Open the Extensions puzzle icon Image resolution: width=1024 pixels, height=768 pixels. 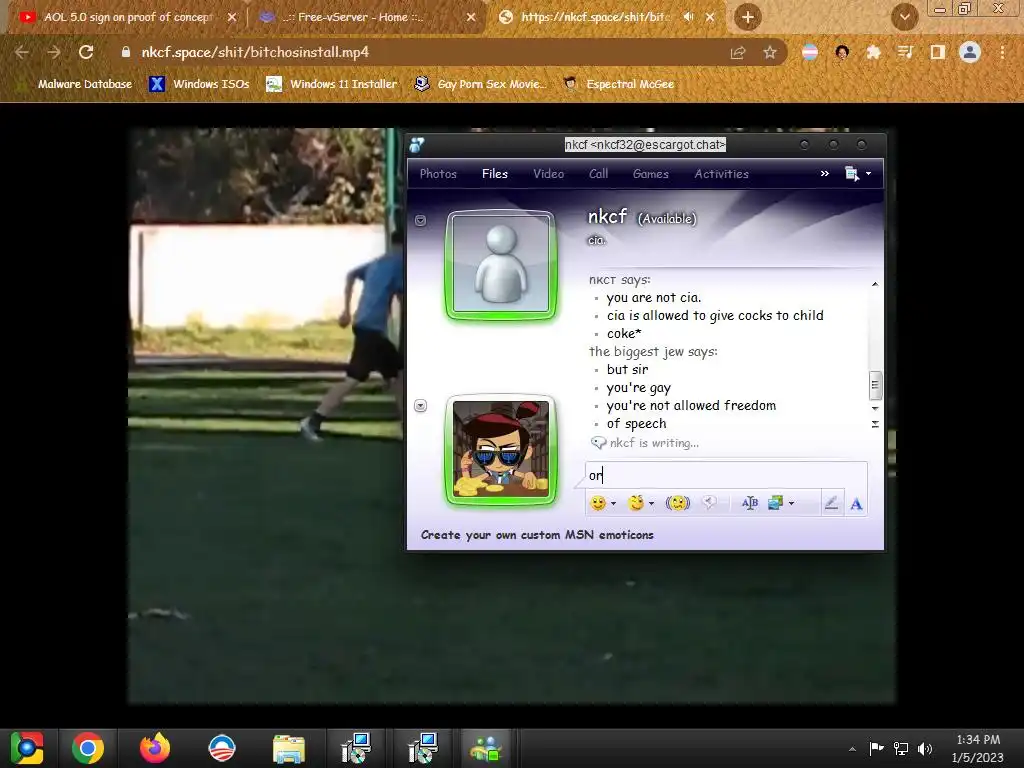[873, 52]
